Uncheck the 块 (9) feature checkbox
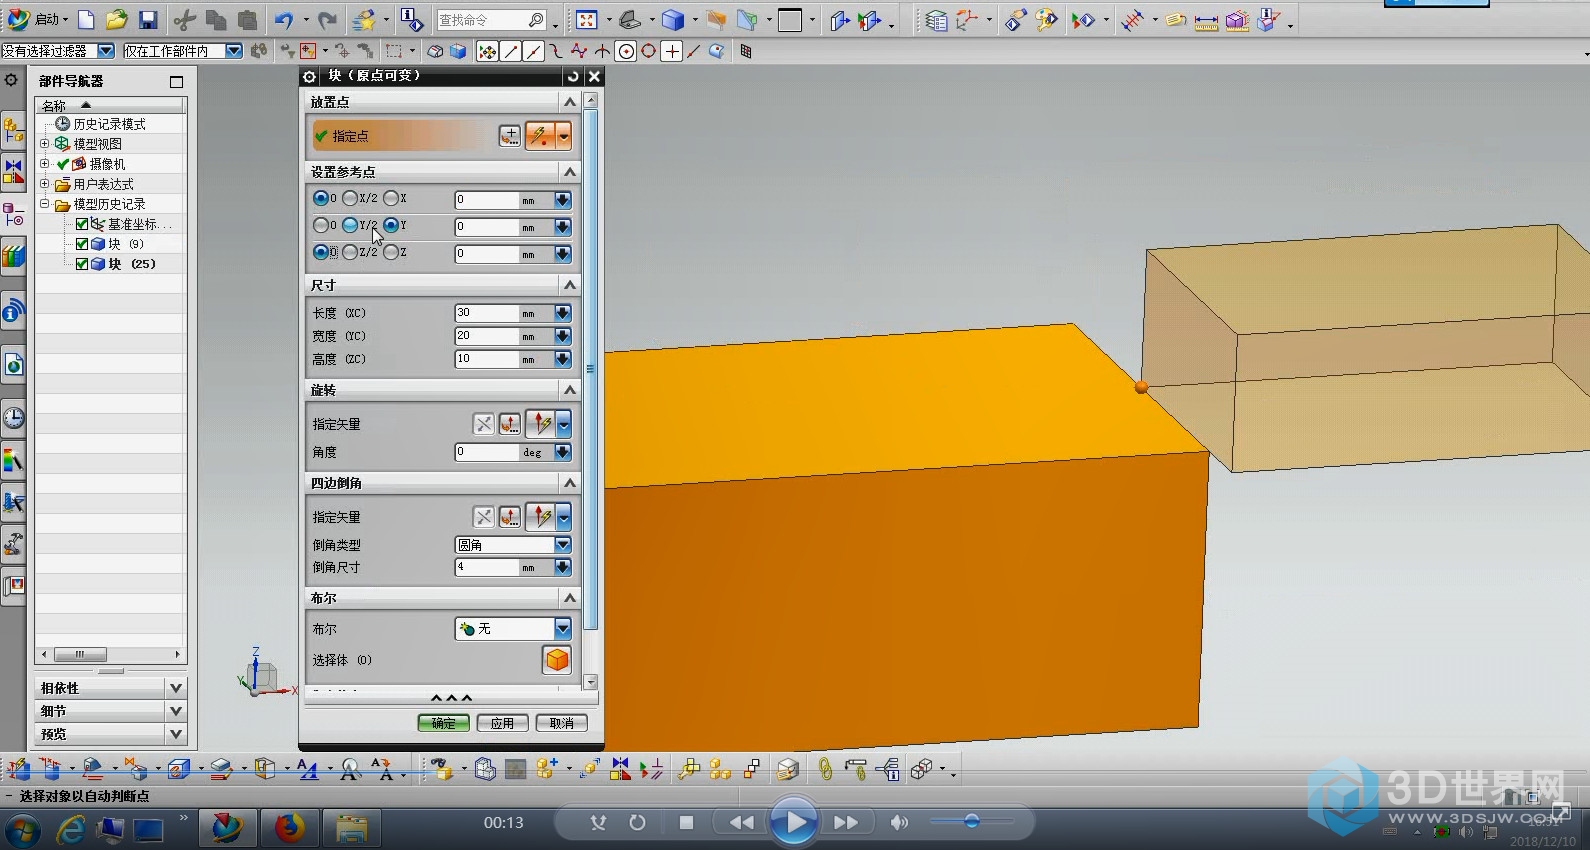 [82, 244]
